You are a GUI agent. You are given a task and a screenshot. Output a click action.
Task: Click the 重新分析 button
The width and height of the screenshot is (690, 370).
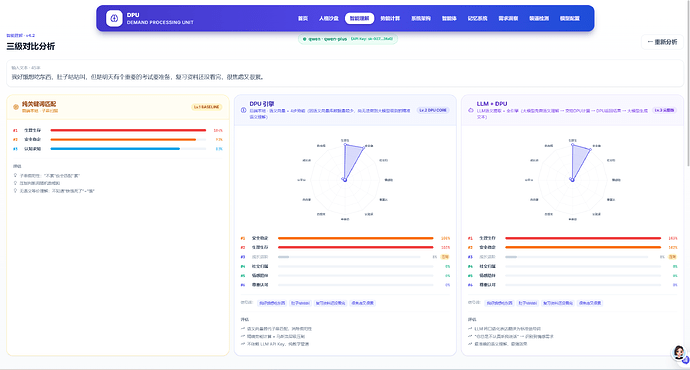click(662, 42)
